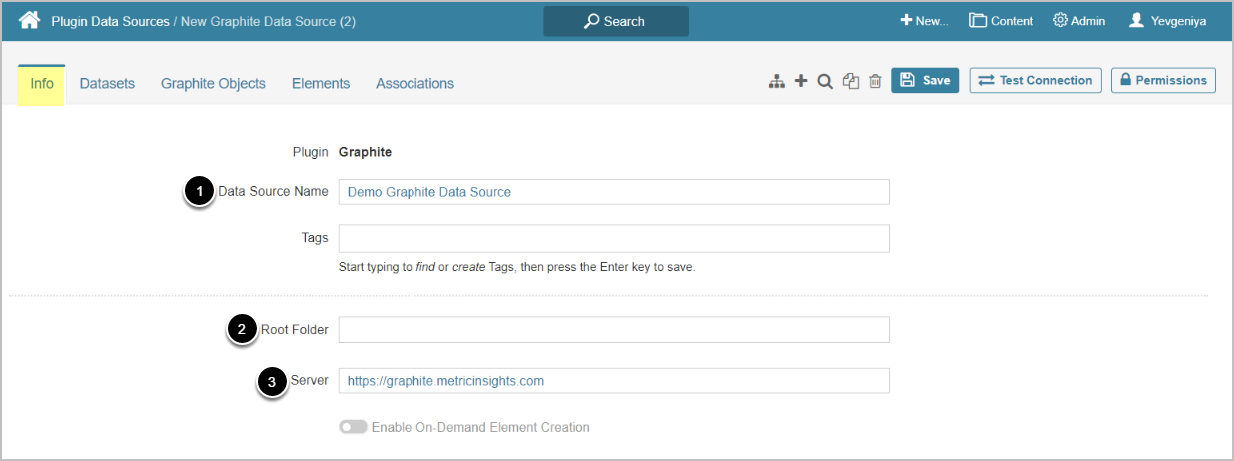Screen dimensions: 1234x461
Task: Click the plus icon beside the hierarchy icon
Action: tap(801, 81)
